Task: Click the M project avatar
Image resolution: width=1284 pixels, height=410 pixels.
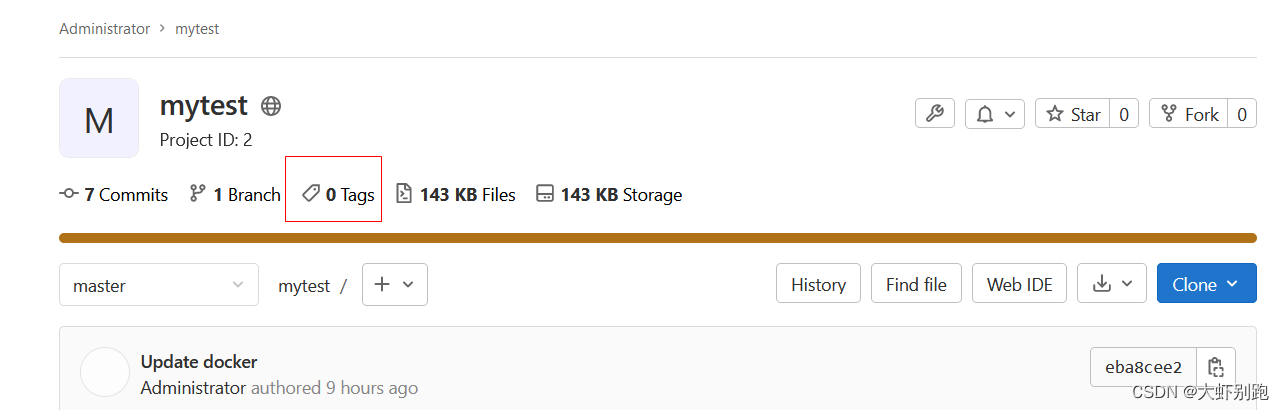Action: click(x=99, y=119)
